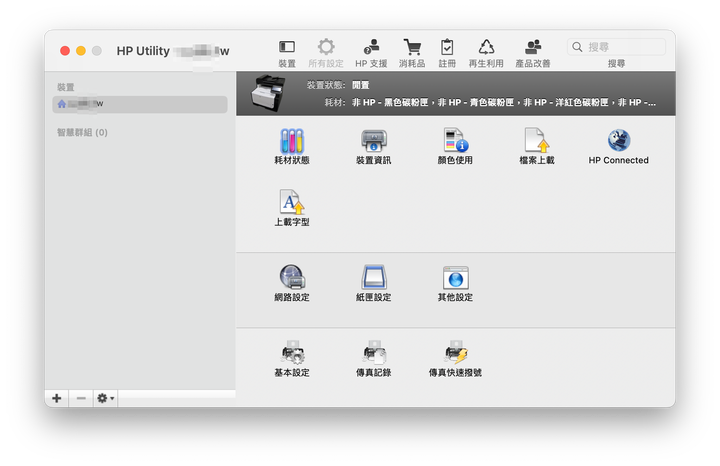Open 傳真記錄 fax log

click(x=373, y=359)
